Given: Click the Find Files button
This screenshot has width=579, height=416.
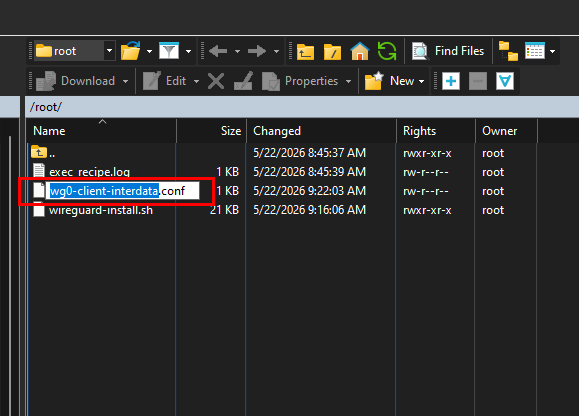Looking at the screenshot, I should pos(448,51).
